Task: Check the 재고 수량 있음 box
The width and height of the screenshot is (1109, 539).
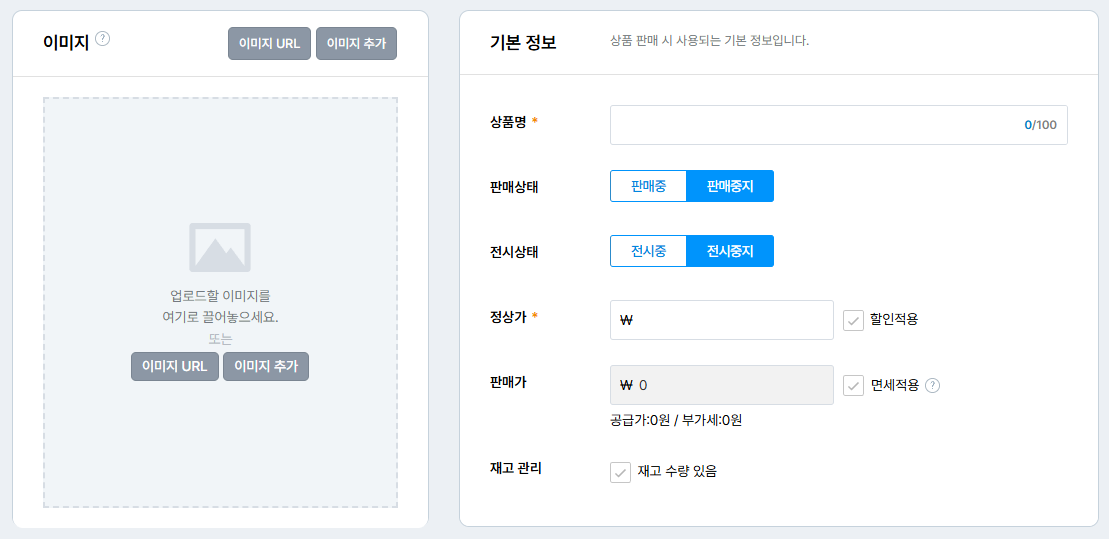Action: click(620, 472)
